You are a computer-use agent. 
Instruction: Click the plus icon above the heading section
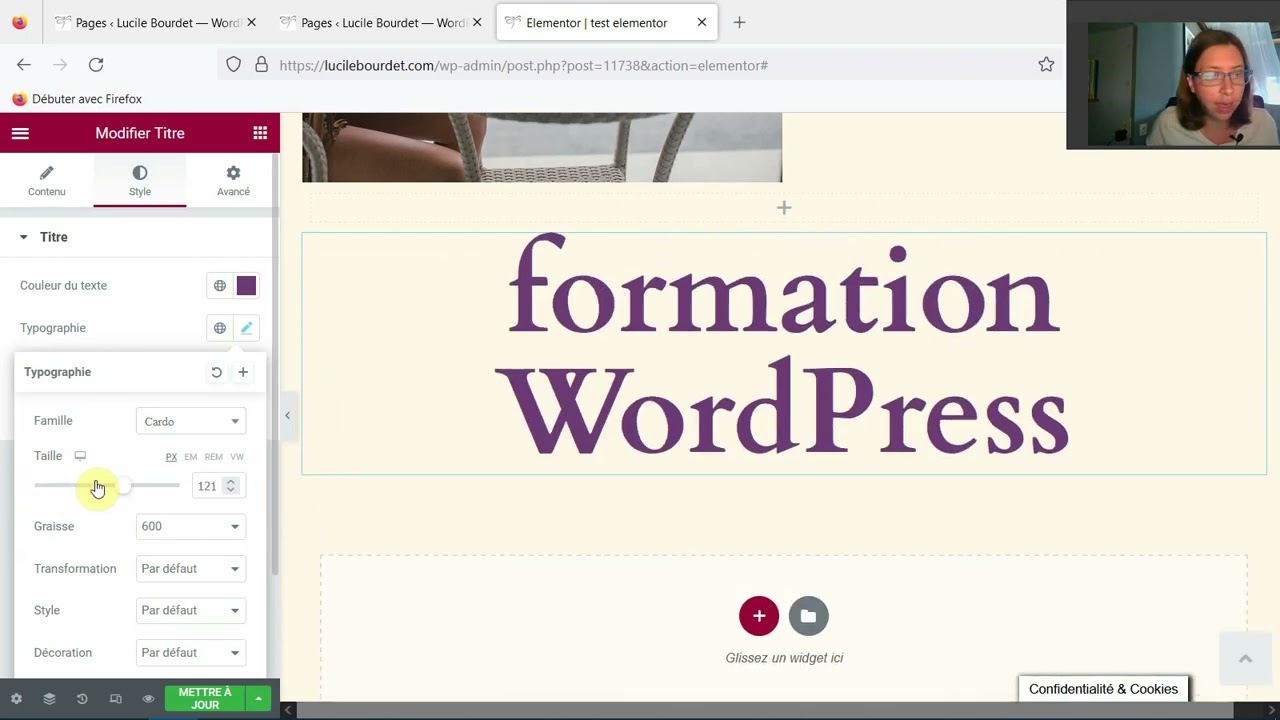[x=784, y=208]
